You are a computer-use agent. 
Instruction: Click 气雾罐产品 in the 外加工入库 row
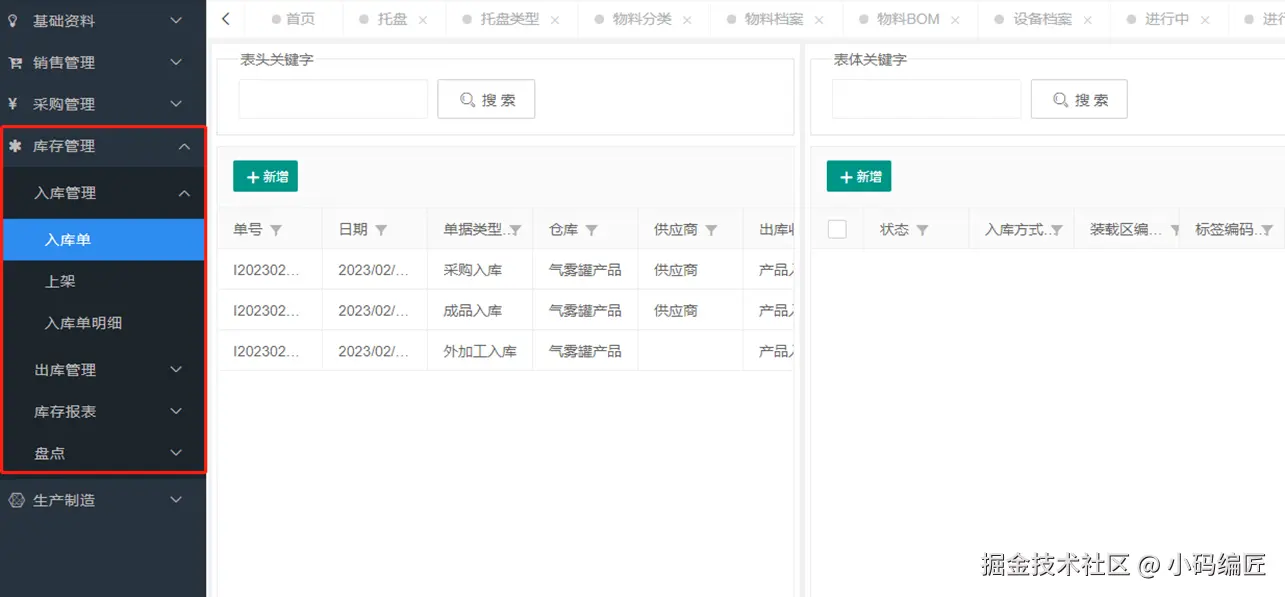[585, 351]
